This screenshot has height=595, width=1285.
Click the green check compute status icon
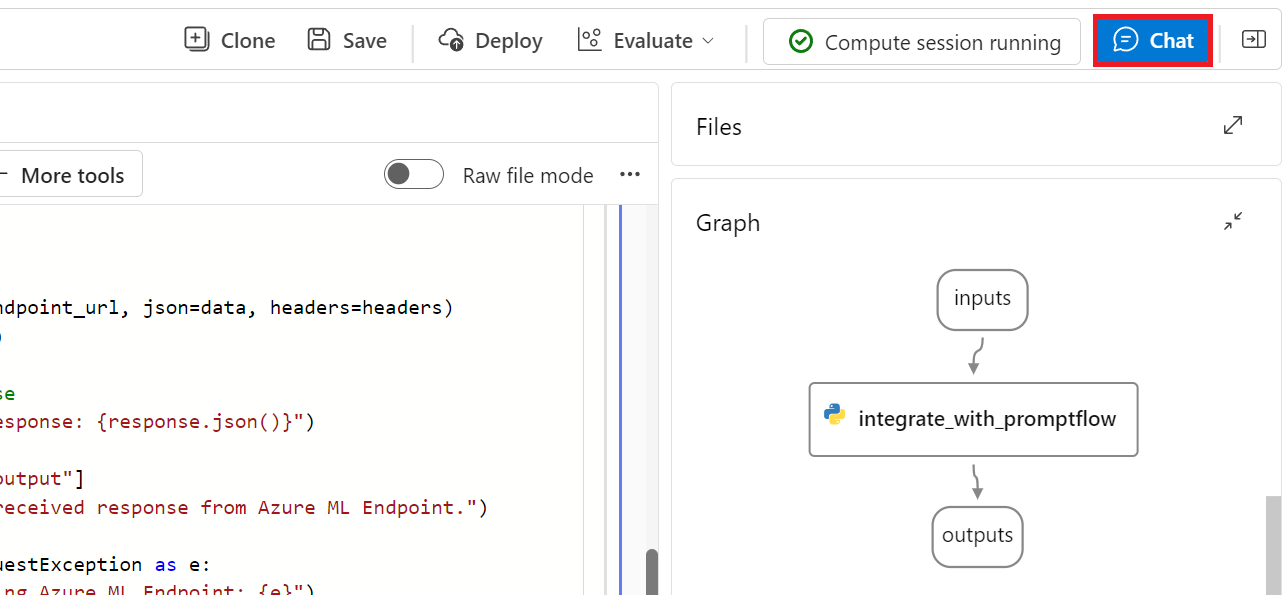click(x=800, y=42)
